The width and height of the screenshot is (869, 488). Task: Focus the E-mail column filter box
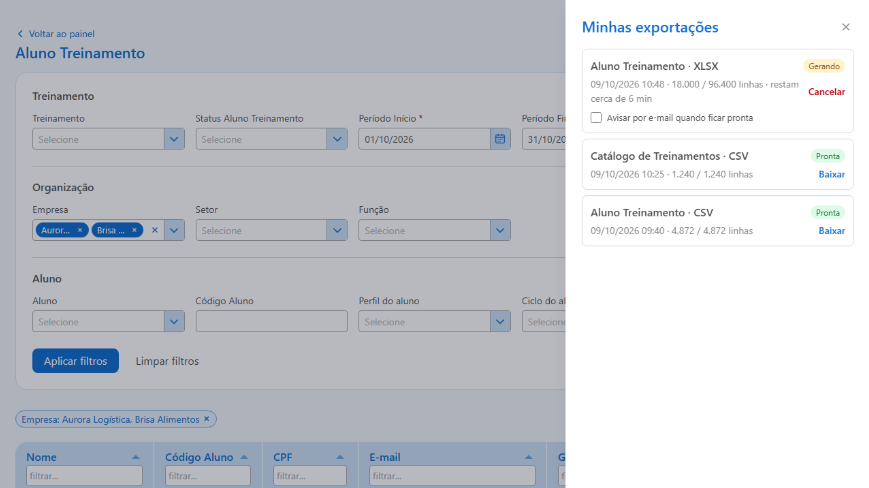pos(452,476)
